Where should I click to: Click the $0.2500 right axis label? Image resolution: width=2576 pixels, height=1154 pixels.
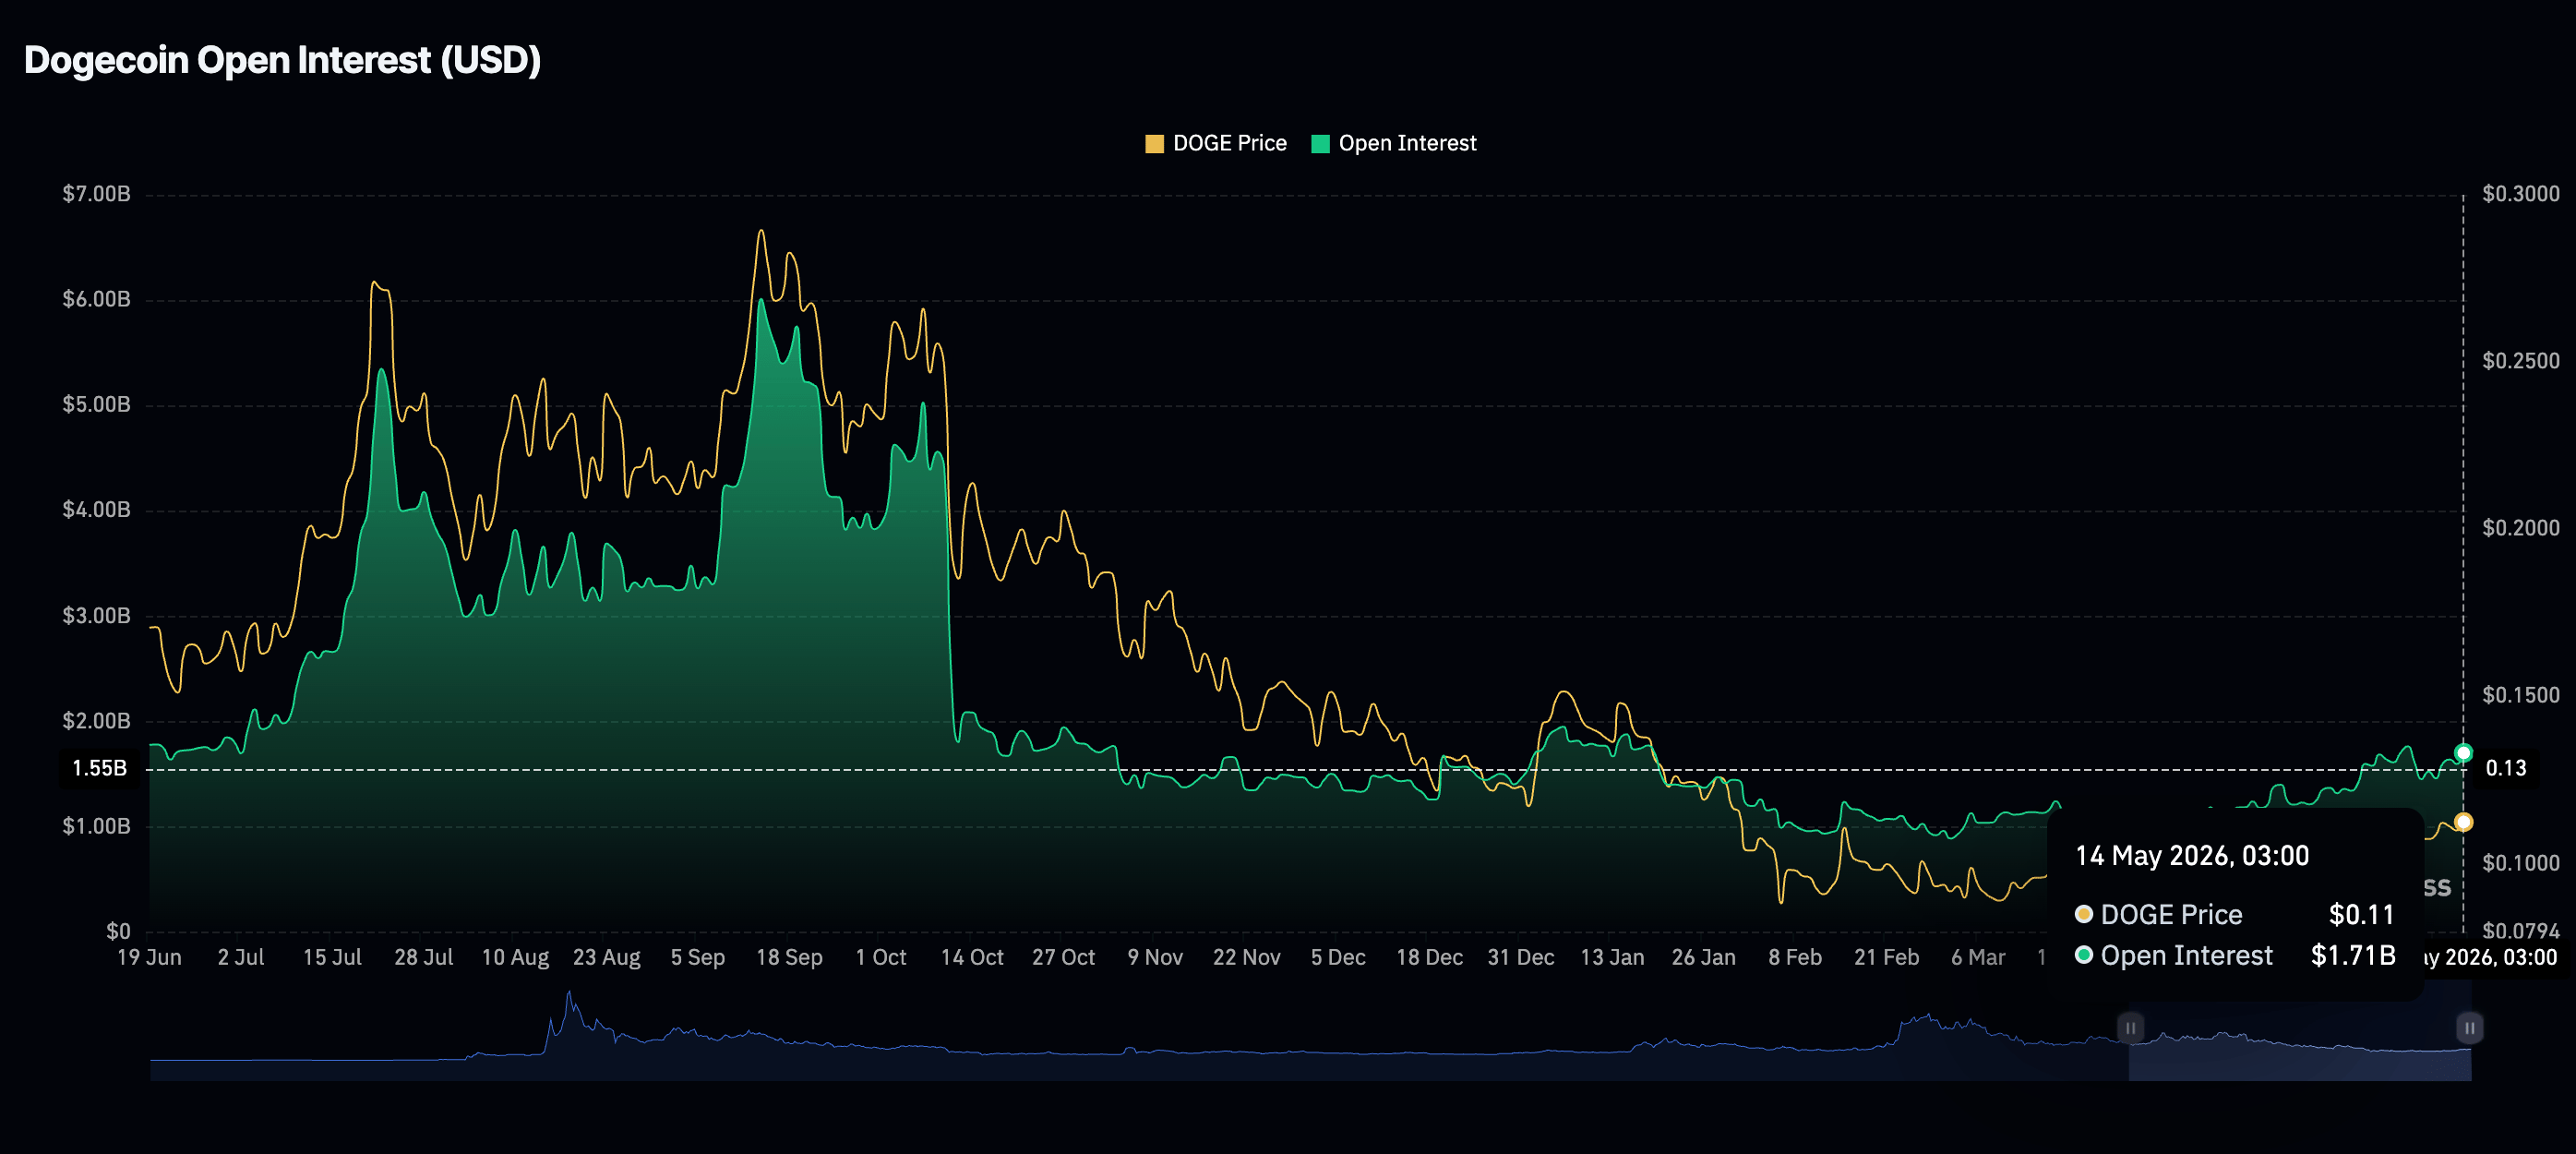click(x=2521, y=360)
